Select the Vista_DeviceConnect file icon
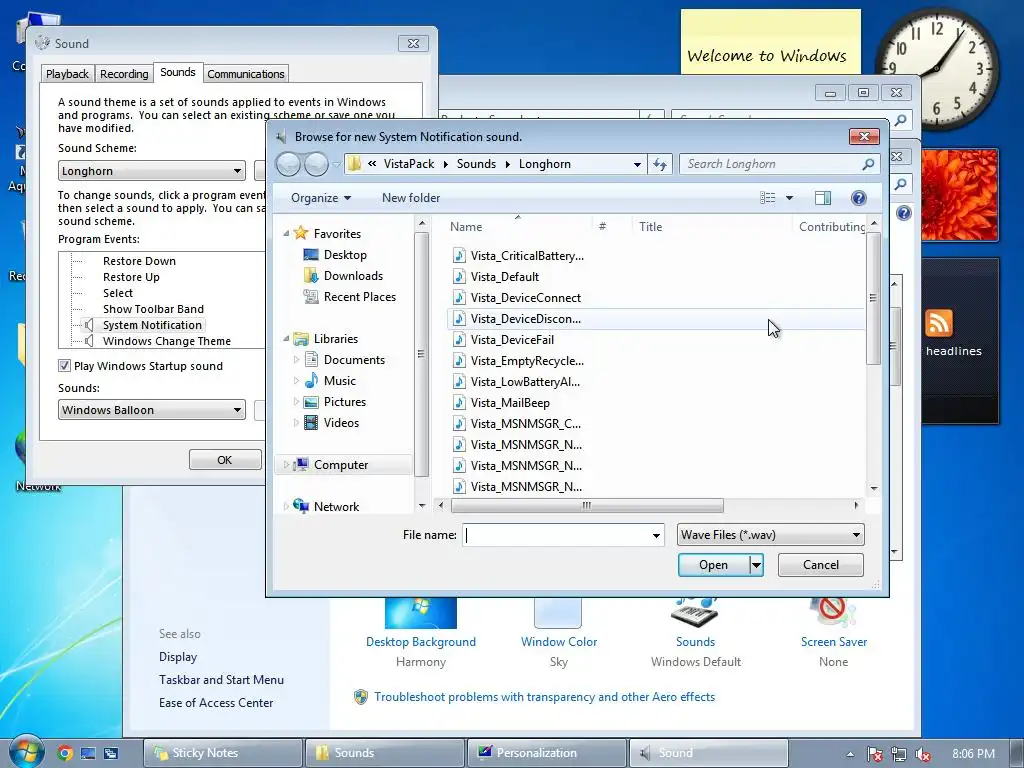The width and height of the screenshot is (1024, 768). 459,298
